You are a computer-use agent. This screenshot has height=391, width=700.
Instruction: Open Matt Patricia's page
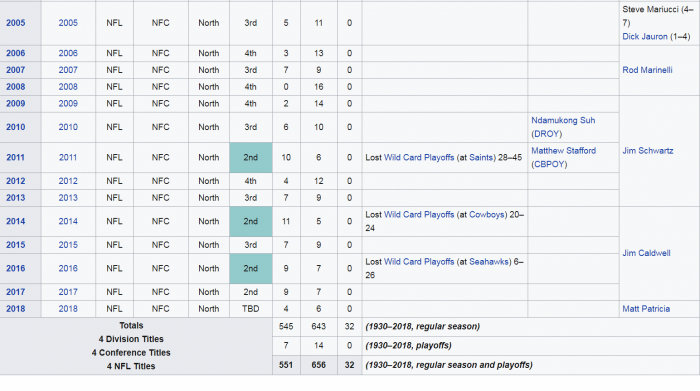(646, 309)
